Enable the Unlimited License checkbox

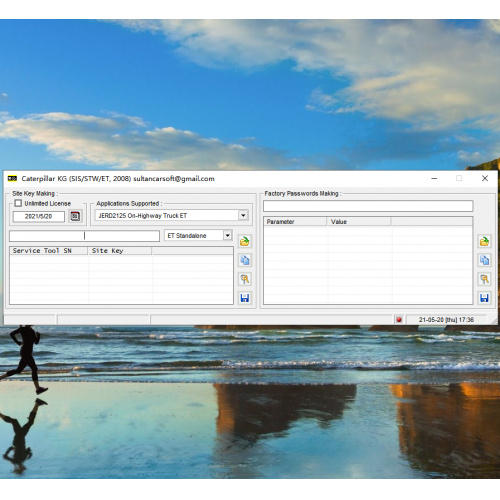click(x=18, y=203)
